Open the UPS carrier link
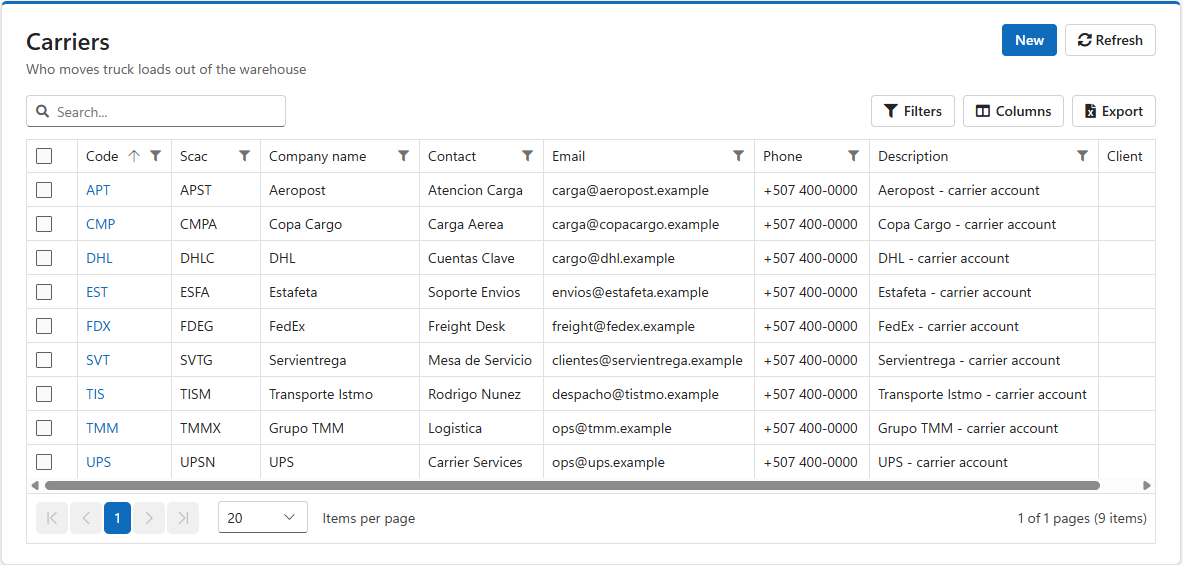 coord(98,462)
